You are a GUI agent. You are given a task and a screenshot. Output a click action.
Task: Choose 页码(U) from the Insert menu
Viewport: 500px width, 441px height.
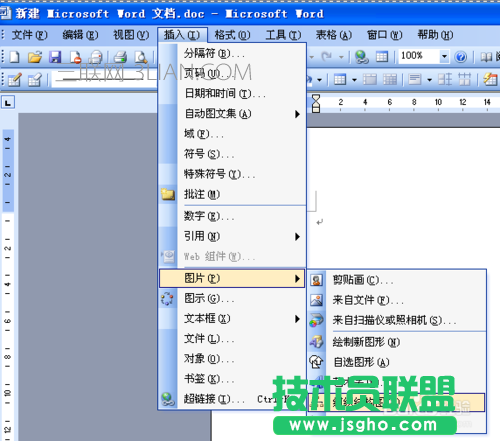pos(232,73)
